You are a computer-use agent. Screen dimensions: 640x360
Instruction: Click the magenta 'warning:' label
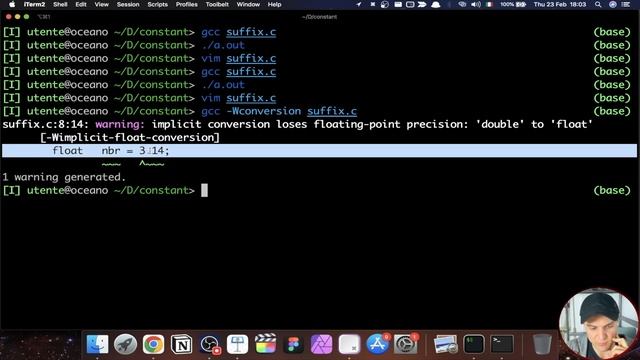click(120, 124)
